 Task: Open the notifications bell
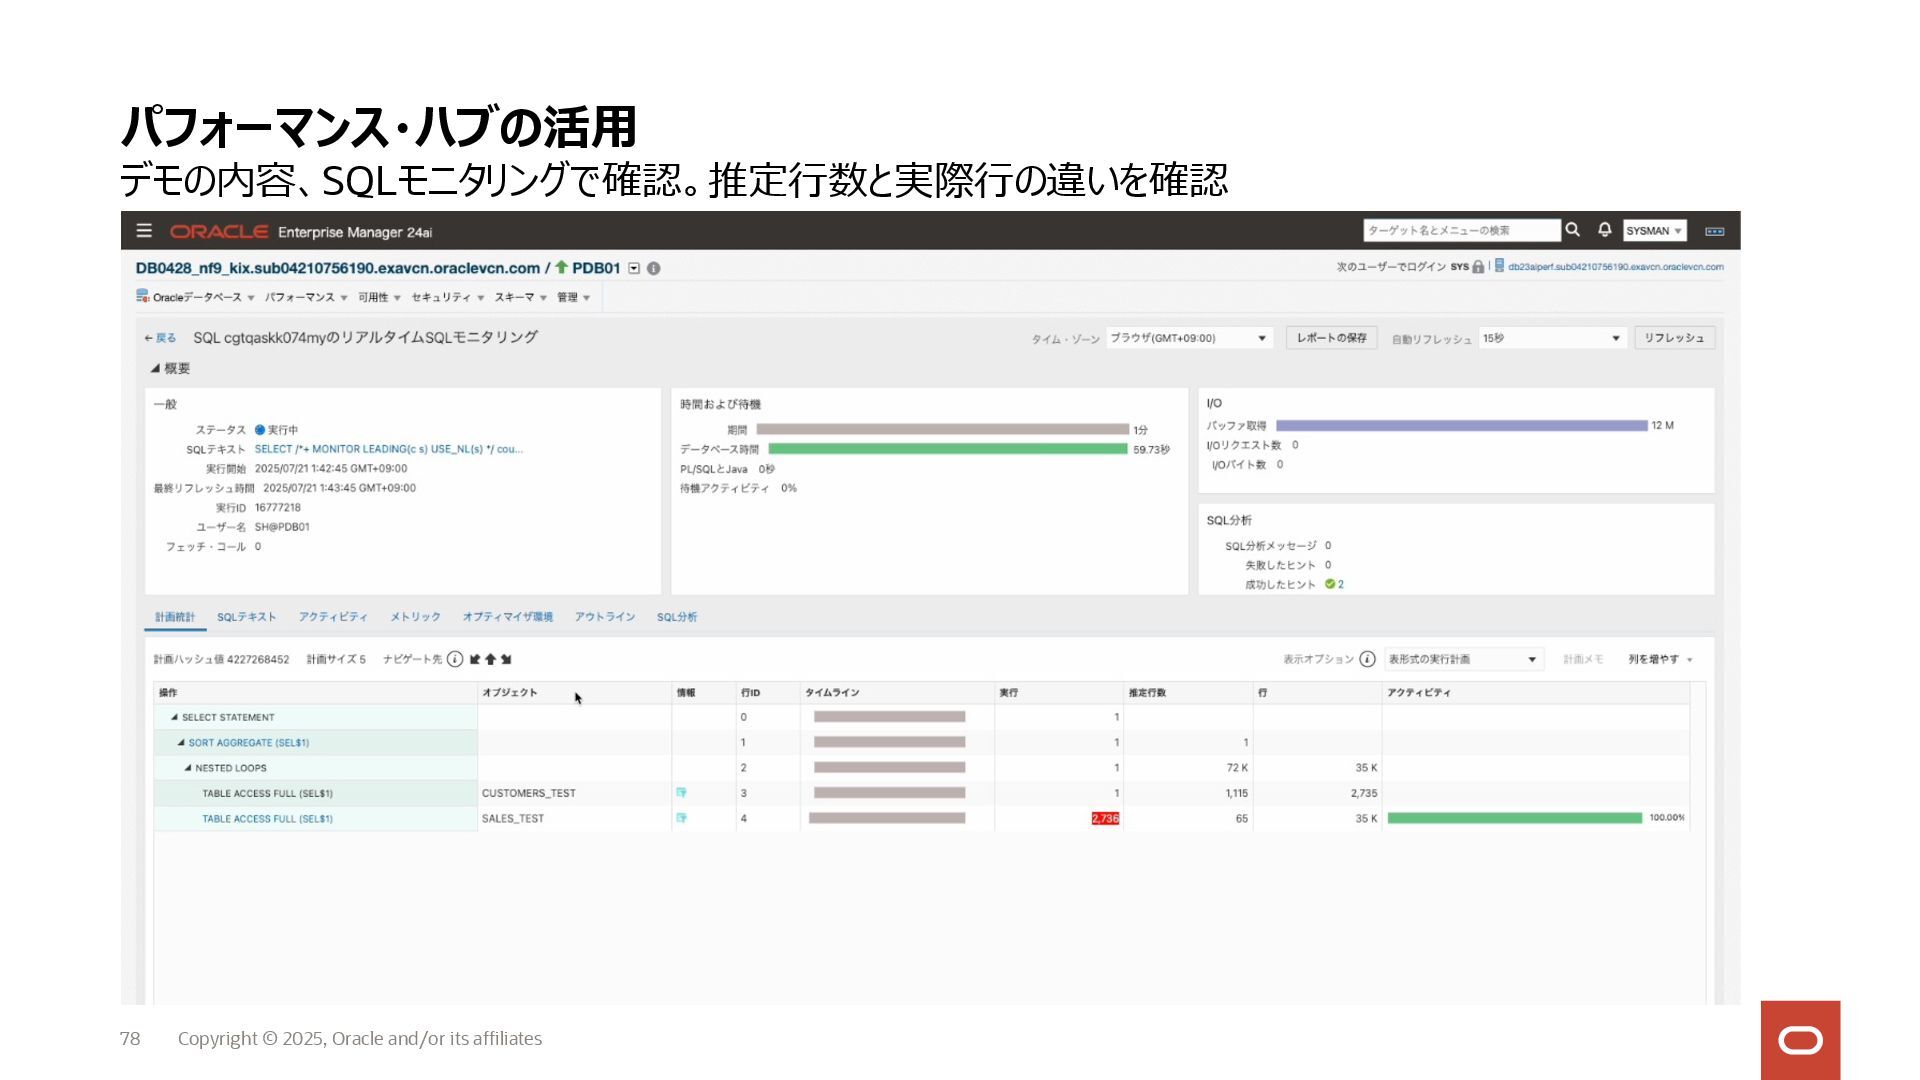tap(1604, 230)
